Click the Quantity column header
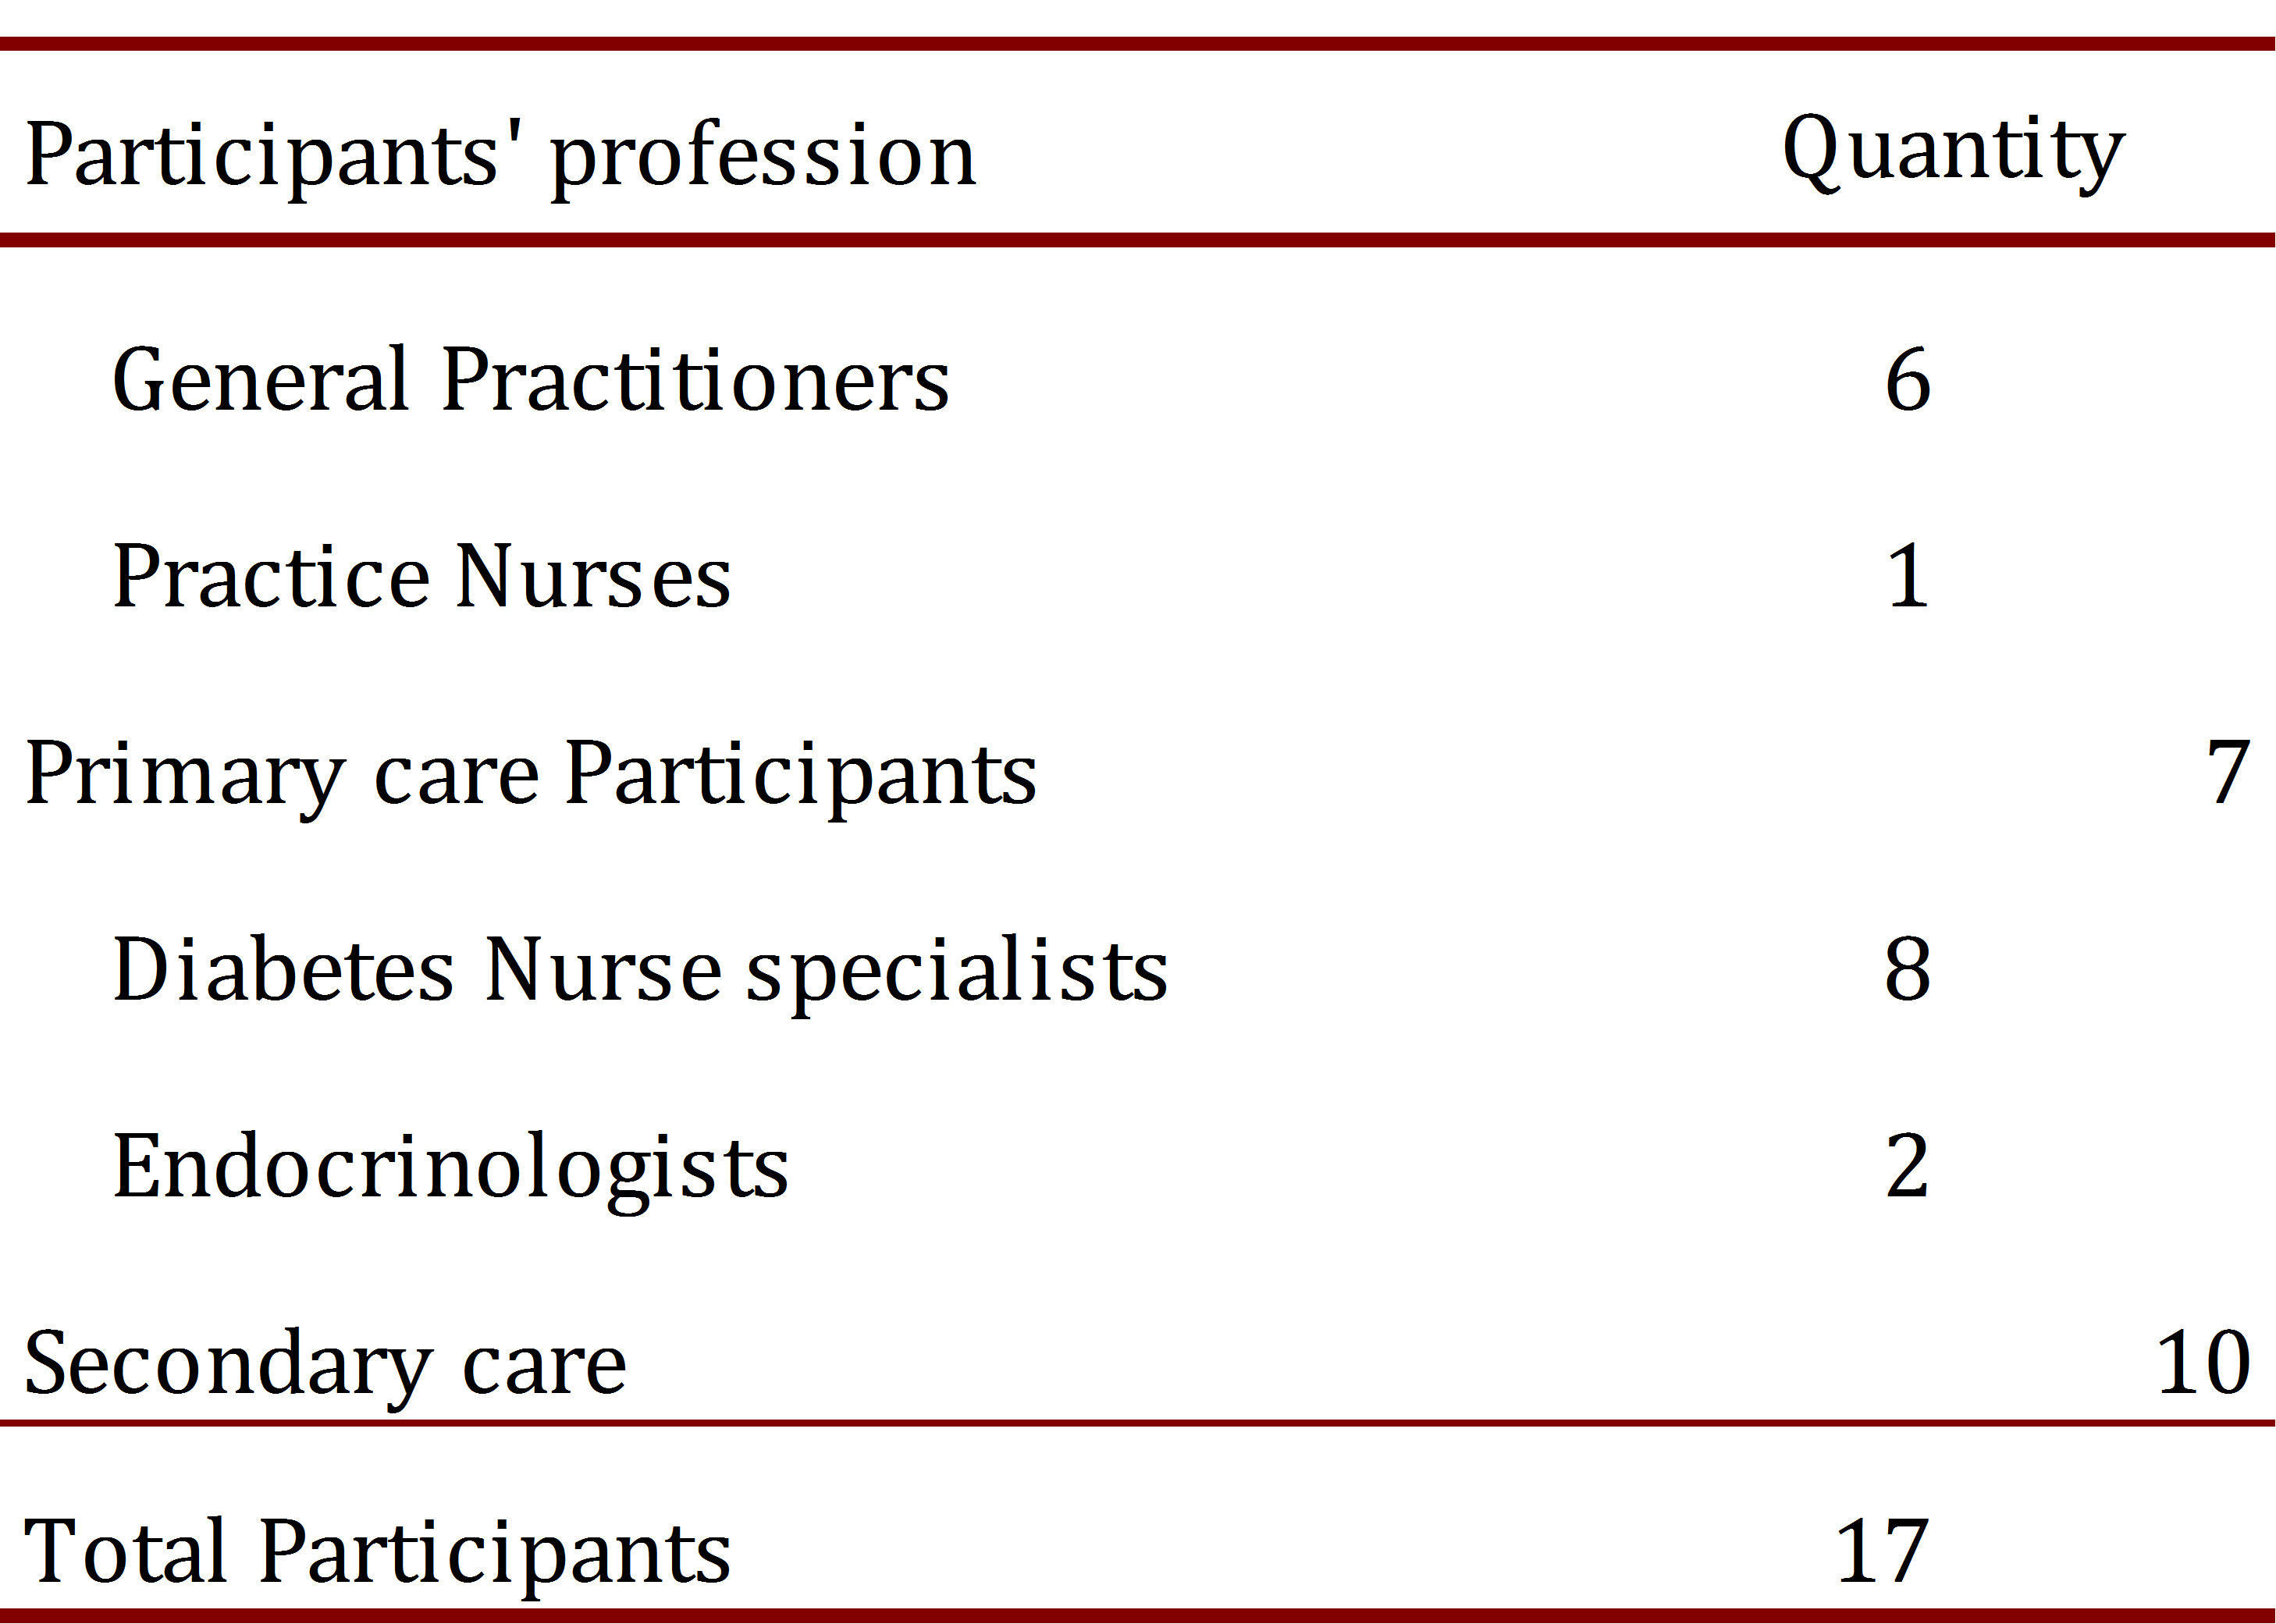This screenshot has width=2276, height=1624. tap(1953, 152)
